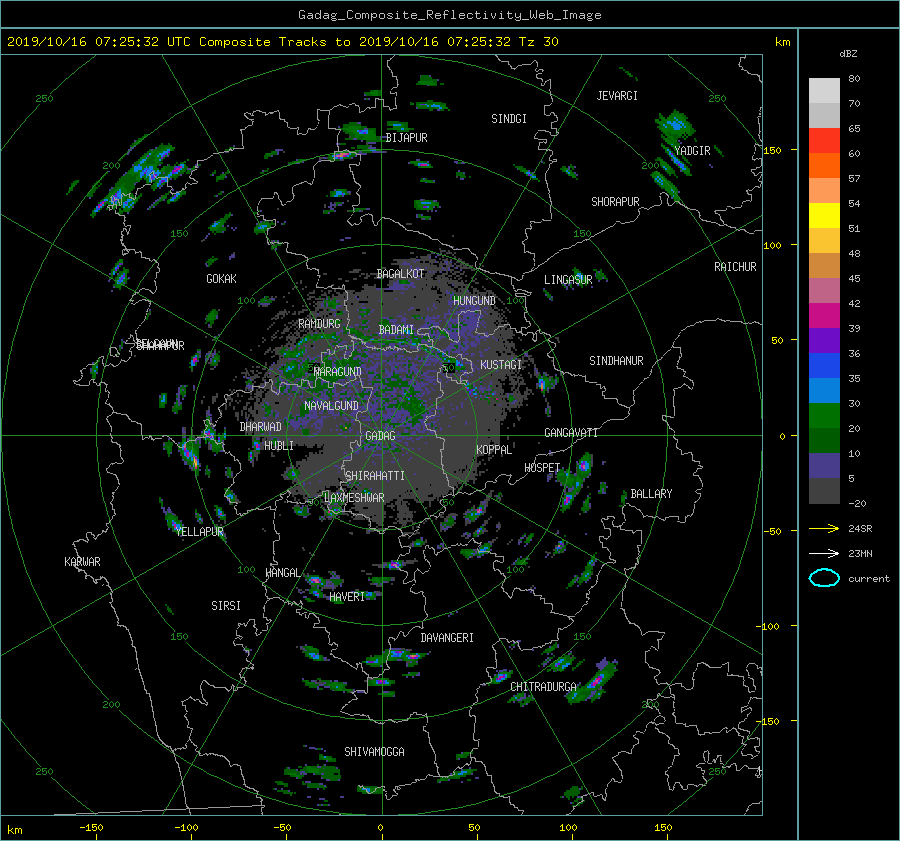Click the LAXMESHWAR city label

354,498
